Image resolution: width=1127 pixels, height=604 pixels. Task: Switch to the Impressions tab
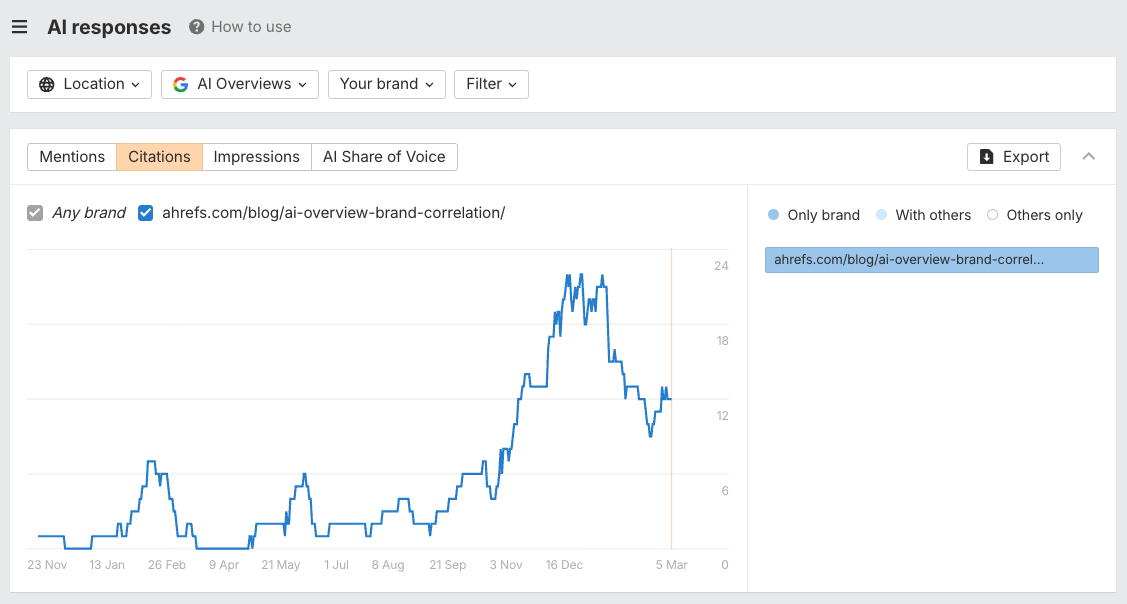coord(256,157)
